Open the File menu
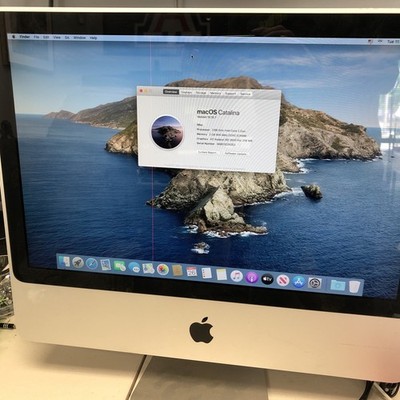The height and width of the screenshot is (400, 400). 36,37
